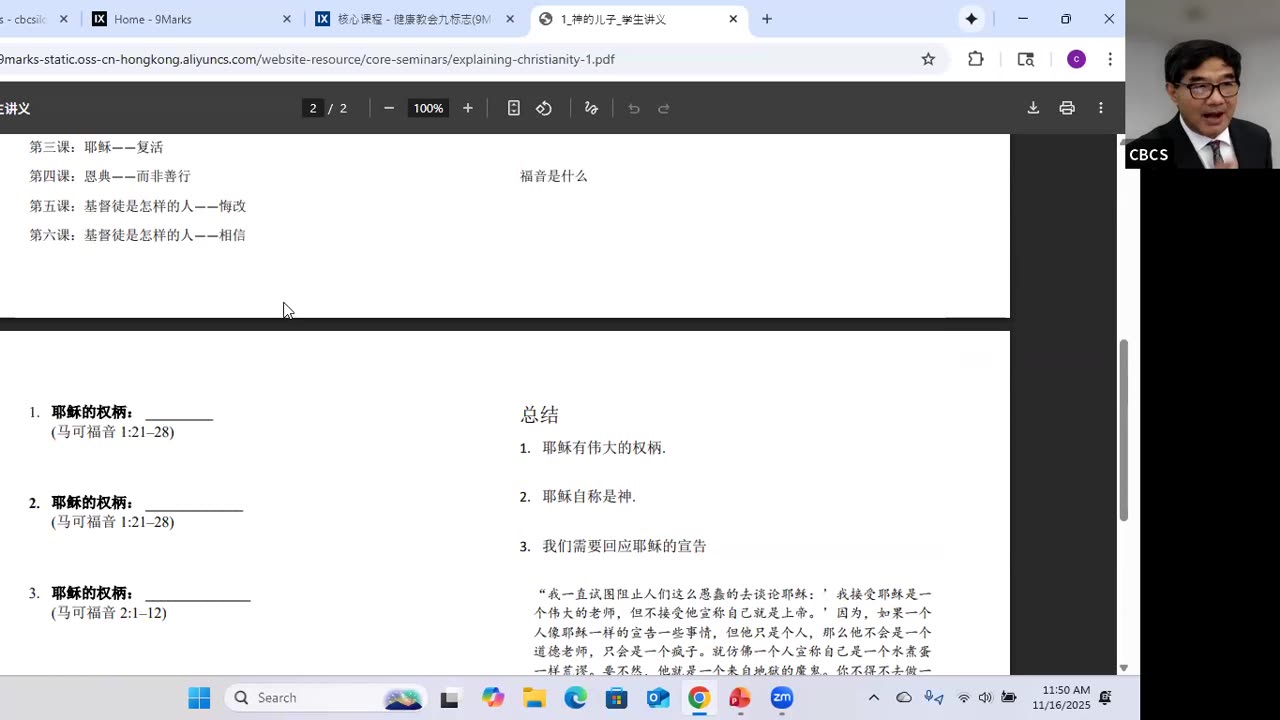1280x720 pixels.
Task: Switch to the Home - 9Marks tab
Action: [x=190, y=19]
